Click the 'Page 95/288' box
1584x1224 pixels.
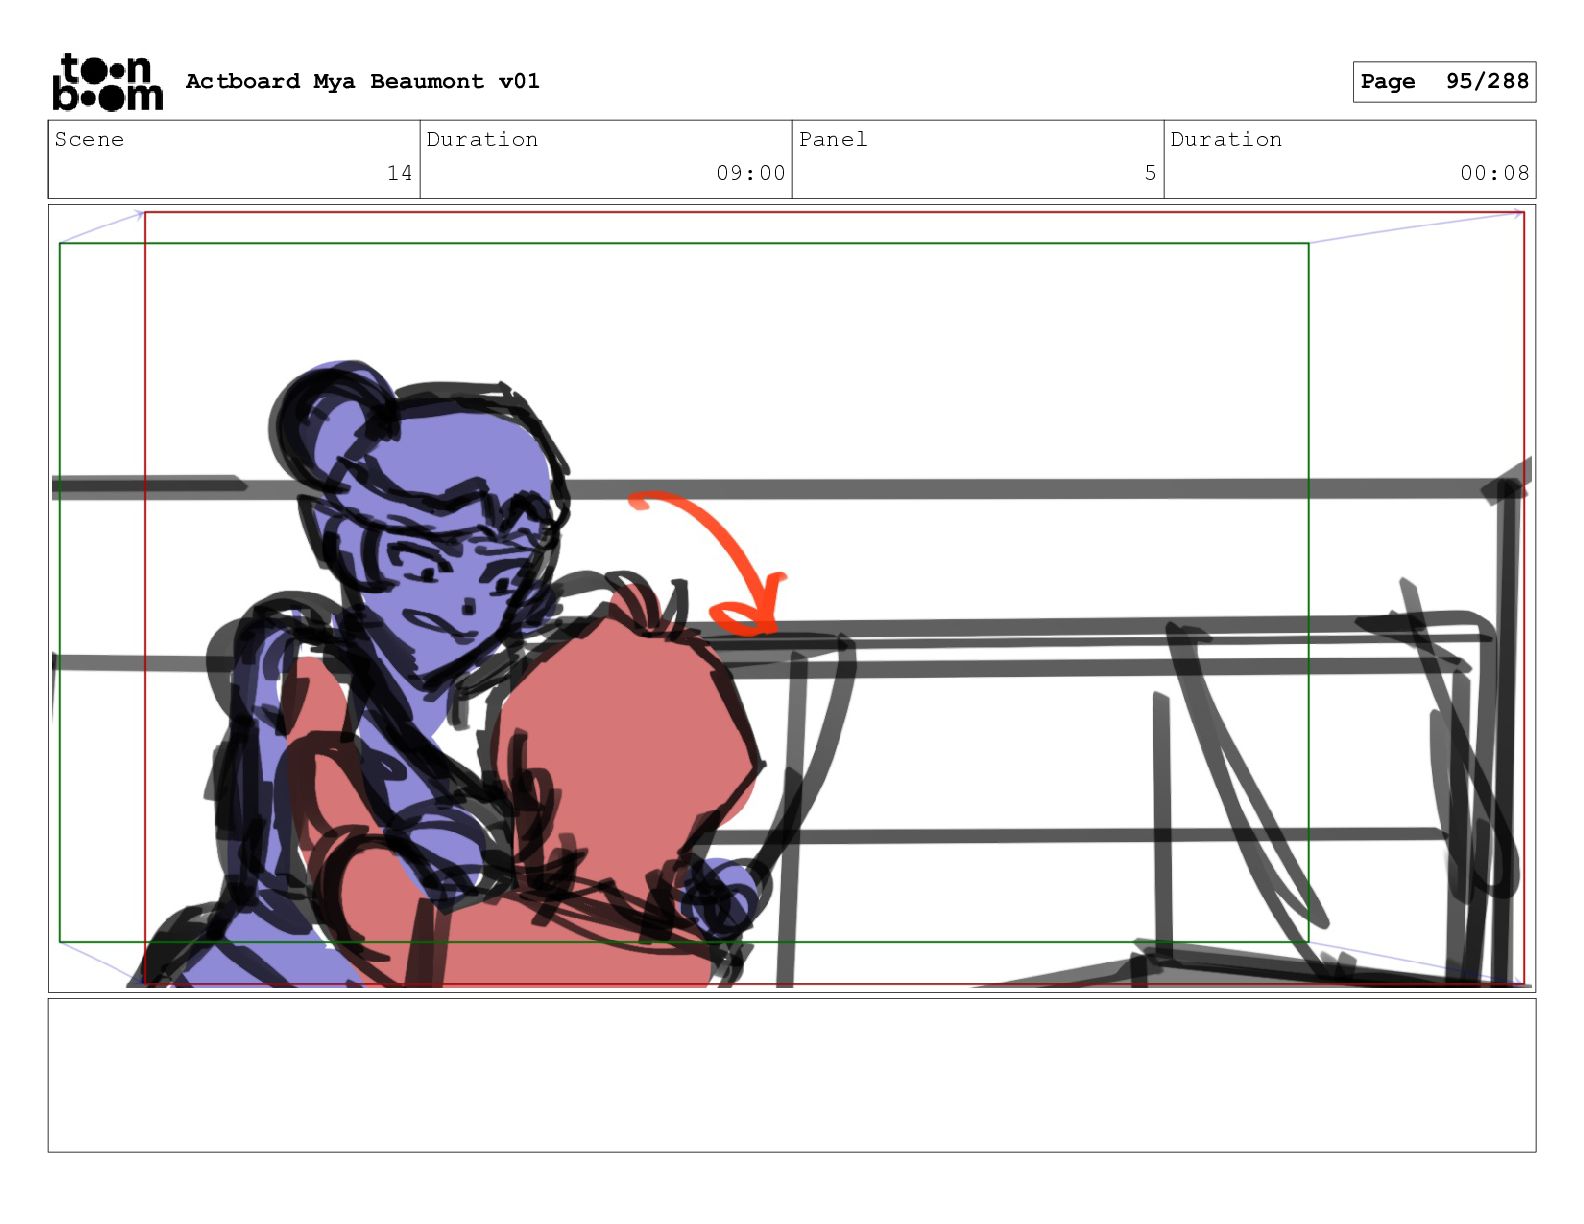tap(1444, 82)
